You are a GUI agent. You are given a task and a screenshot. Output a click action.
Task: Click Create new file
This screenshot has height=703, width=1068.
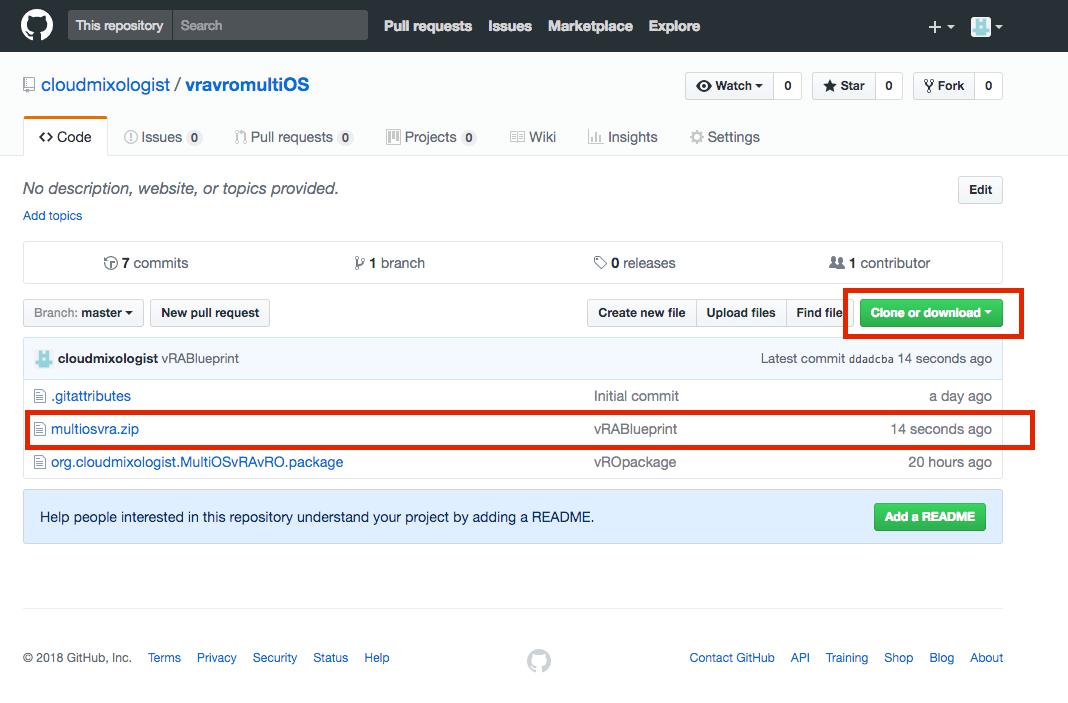click(642, 313)
